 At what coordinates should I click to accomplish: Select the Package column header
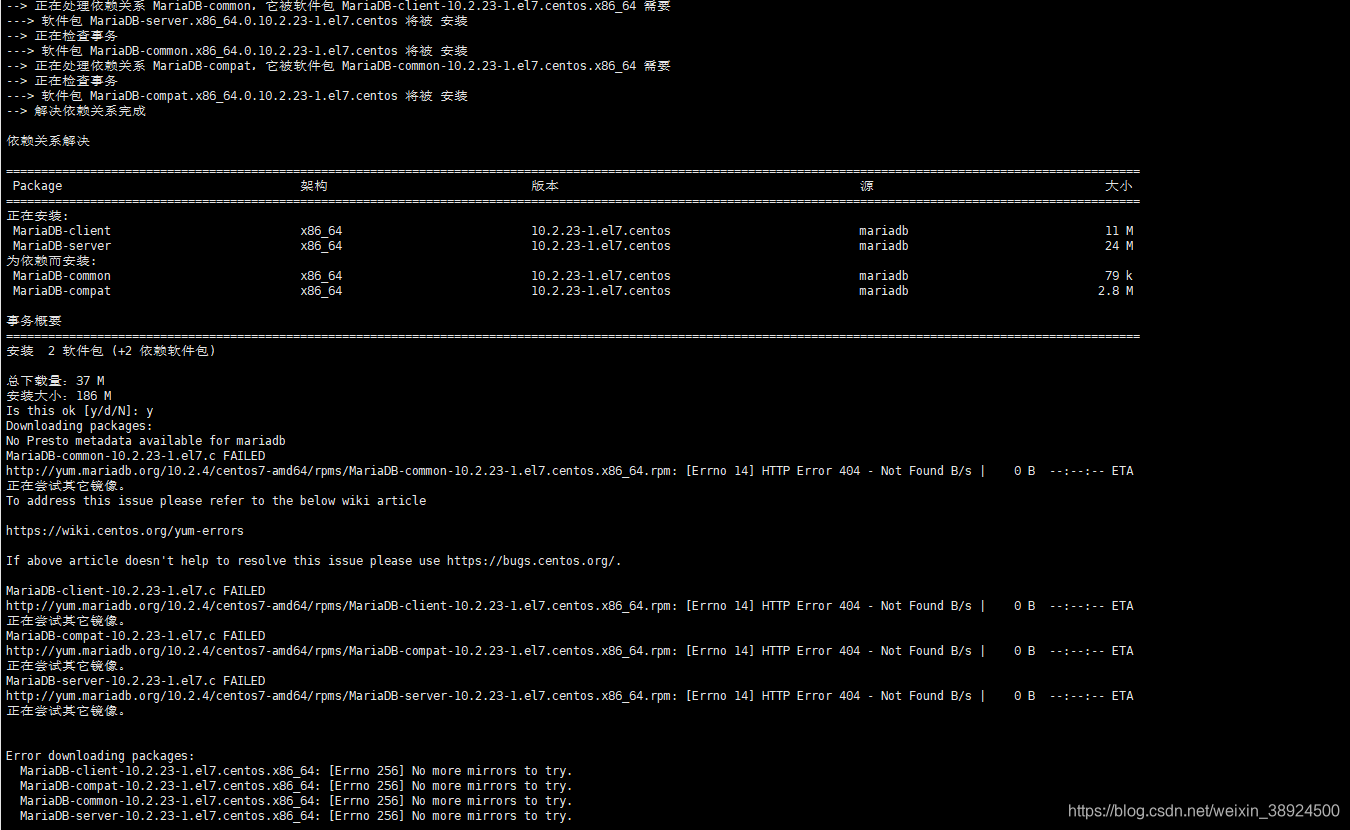click(37, 185)
